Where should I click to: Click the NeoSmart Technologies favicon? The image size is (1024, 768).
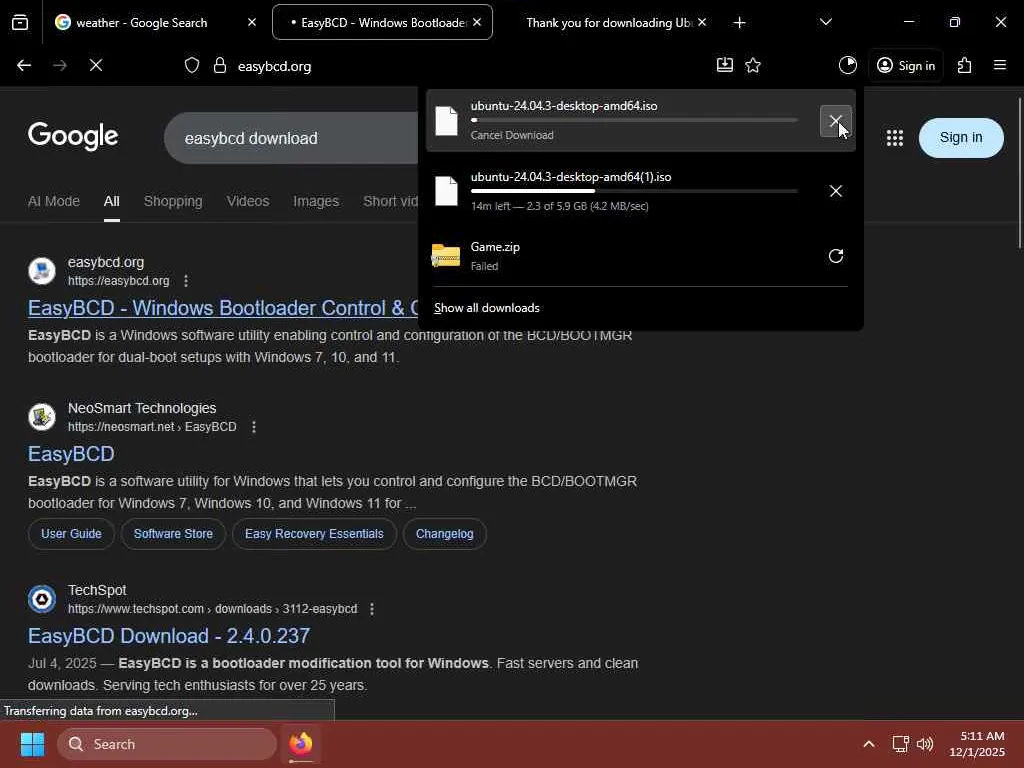click(42, 417)
